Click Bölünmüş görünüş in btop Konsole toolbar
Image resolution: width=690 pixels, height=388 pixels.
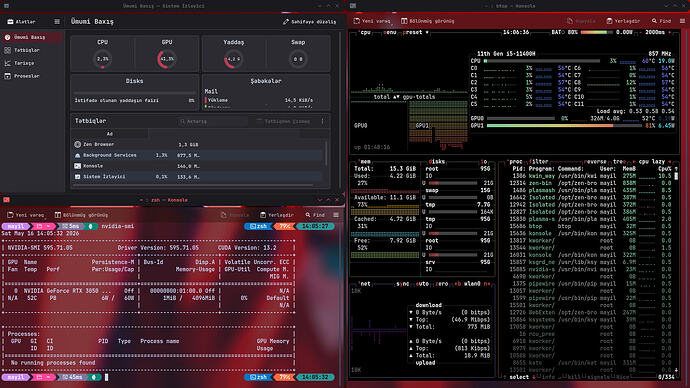[x=427, y=21]
